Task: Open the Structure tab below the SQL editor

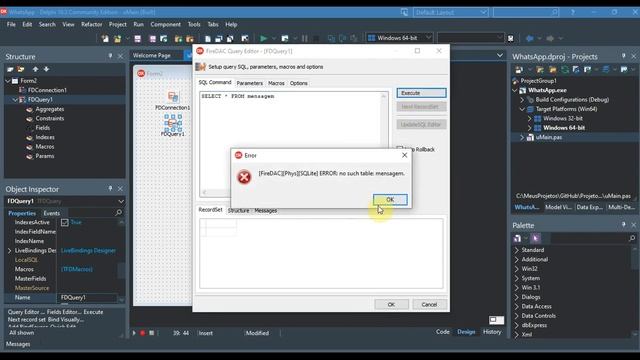Action: [238, 211]
